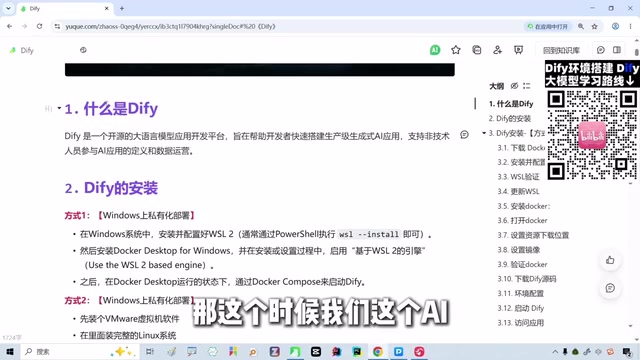Start presentation mode icon
The height and width of the screenshot is (360, 640).
point(518,50)
